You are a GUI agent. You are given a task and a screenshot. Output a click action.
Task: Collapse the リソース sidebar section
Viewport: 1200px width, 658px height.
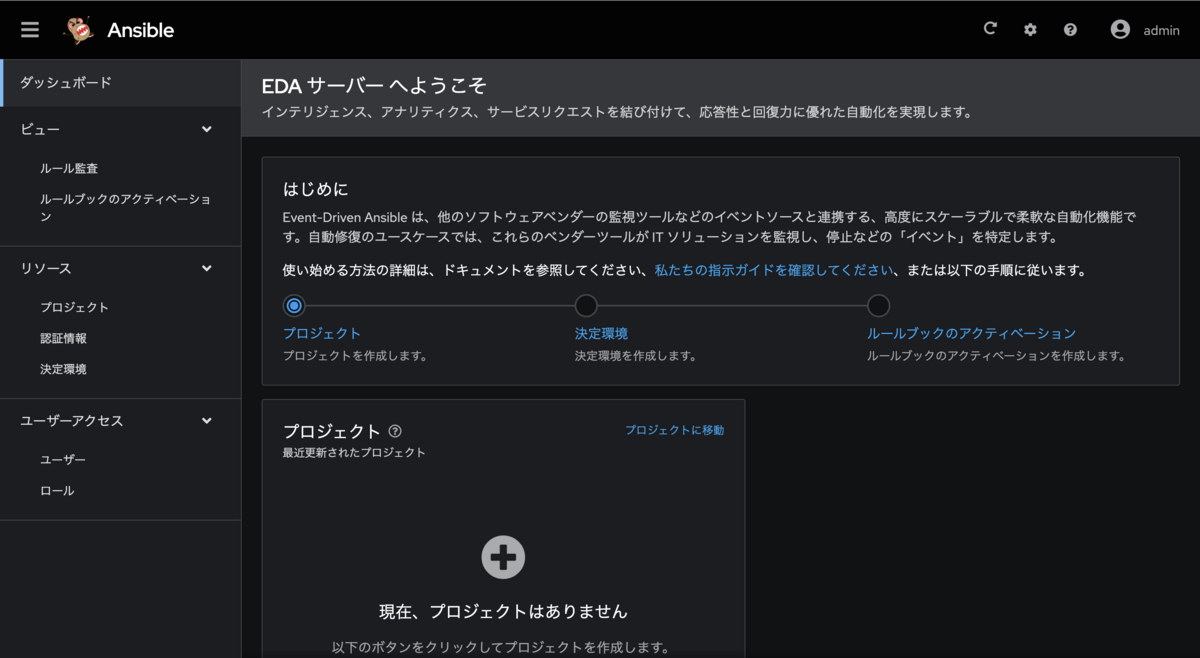(206, 268)
